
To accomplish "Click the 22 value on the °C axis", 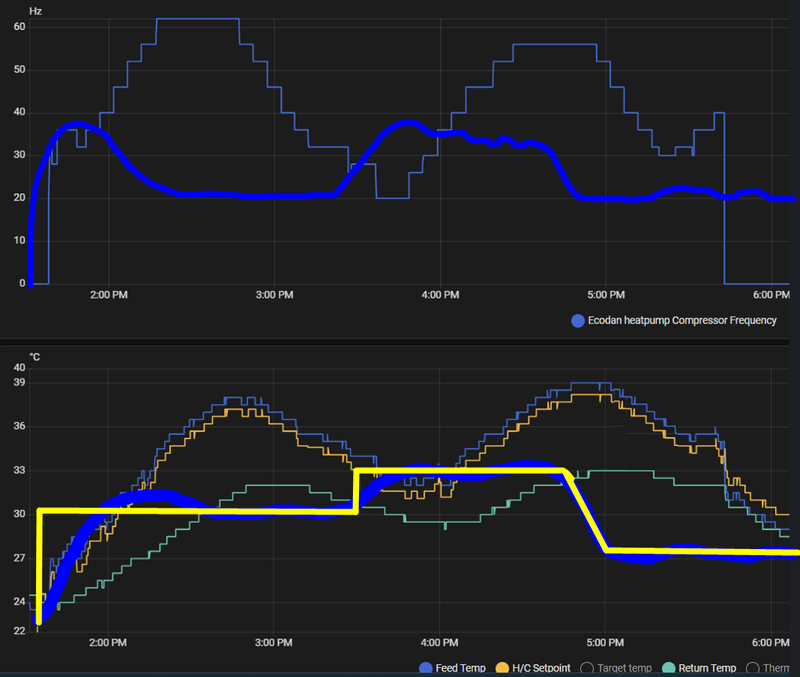I will pyautogui.click(x=19, y=631).
